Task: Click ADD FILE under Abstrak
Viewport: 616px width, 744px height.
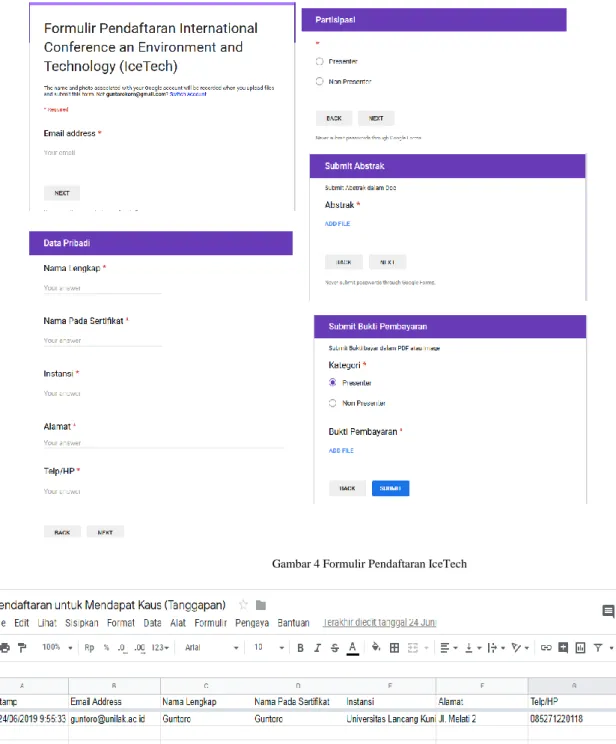Action: click(337, 223)
